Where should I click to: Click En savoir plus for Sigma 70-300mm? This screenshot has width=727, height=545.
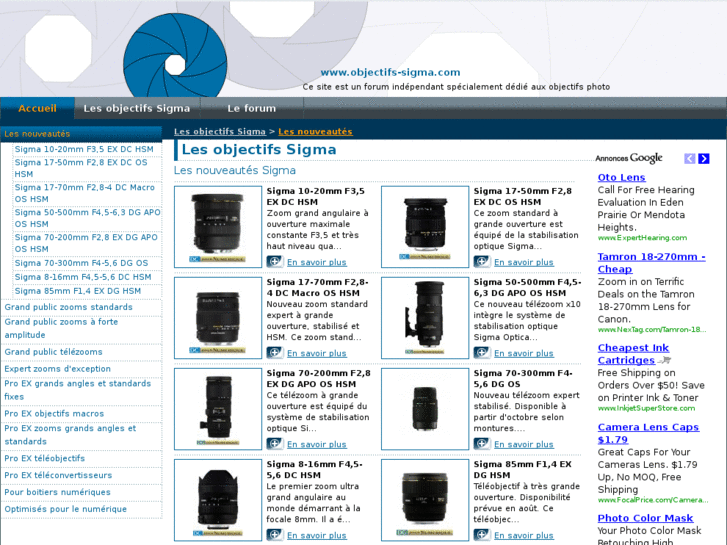pyautogui.click(x=524, y=444)
